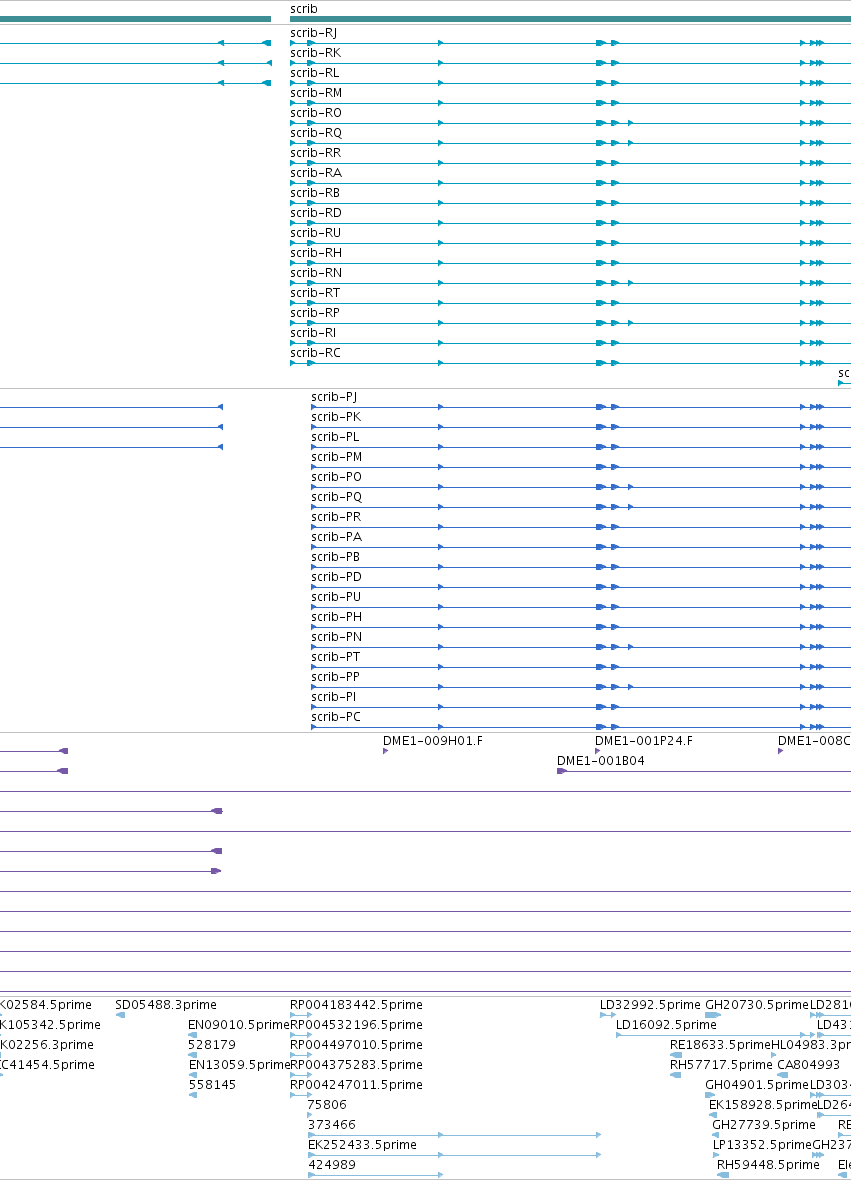Click the scrib-PM protein label

[336, 457]
